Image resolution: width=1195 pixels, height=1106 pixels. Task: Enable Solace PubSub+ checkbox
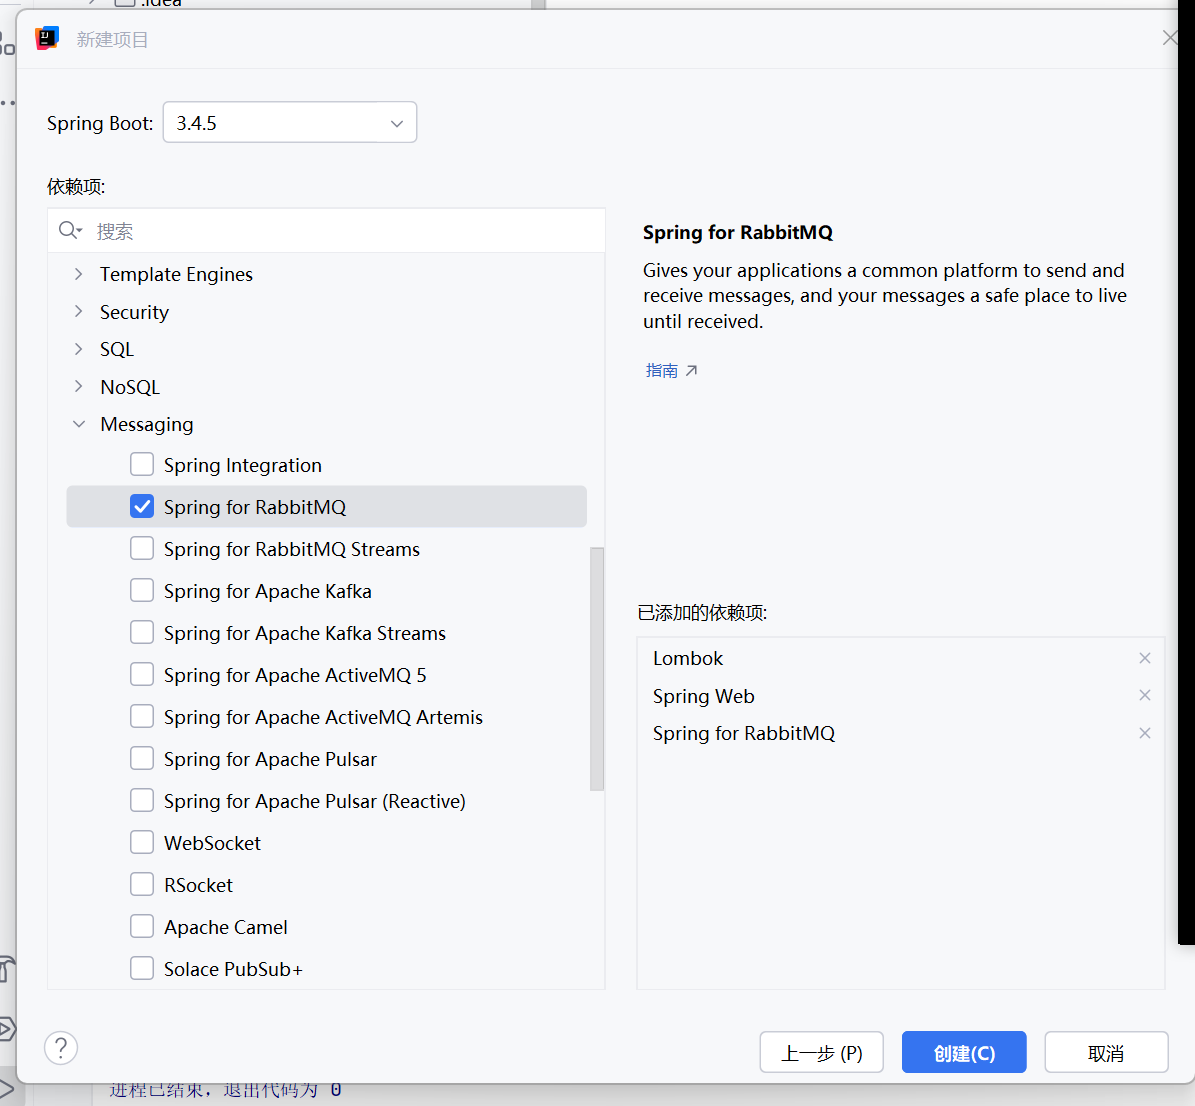142,967
